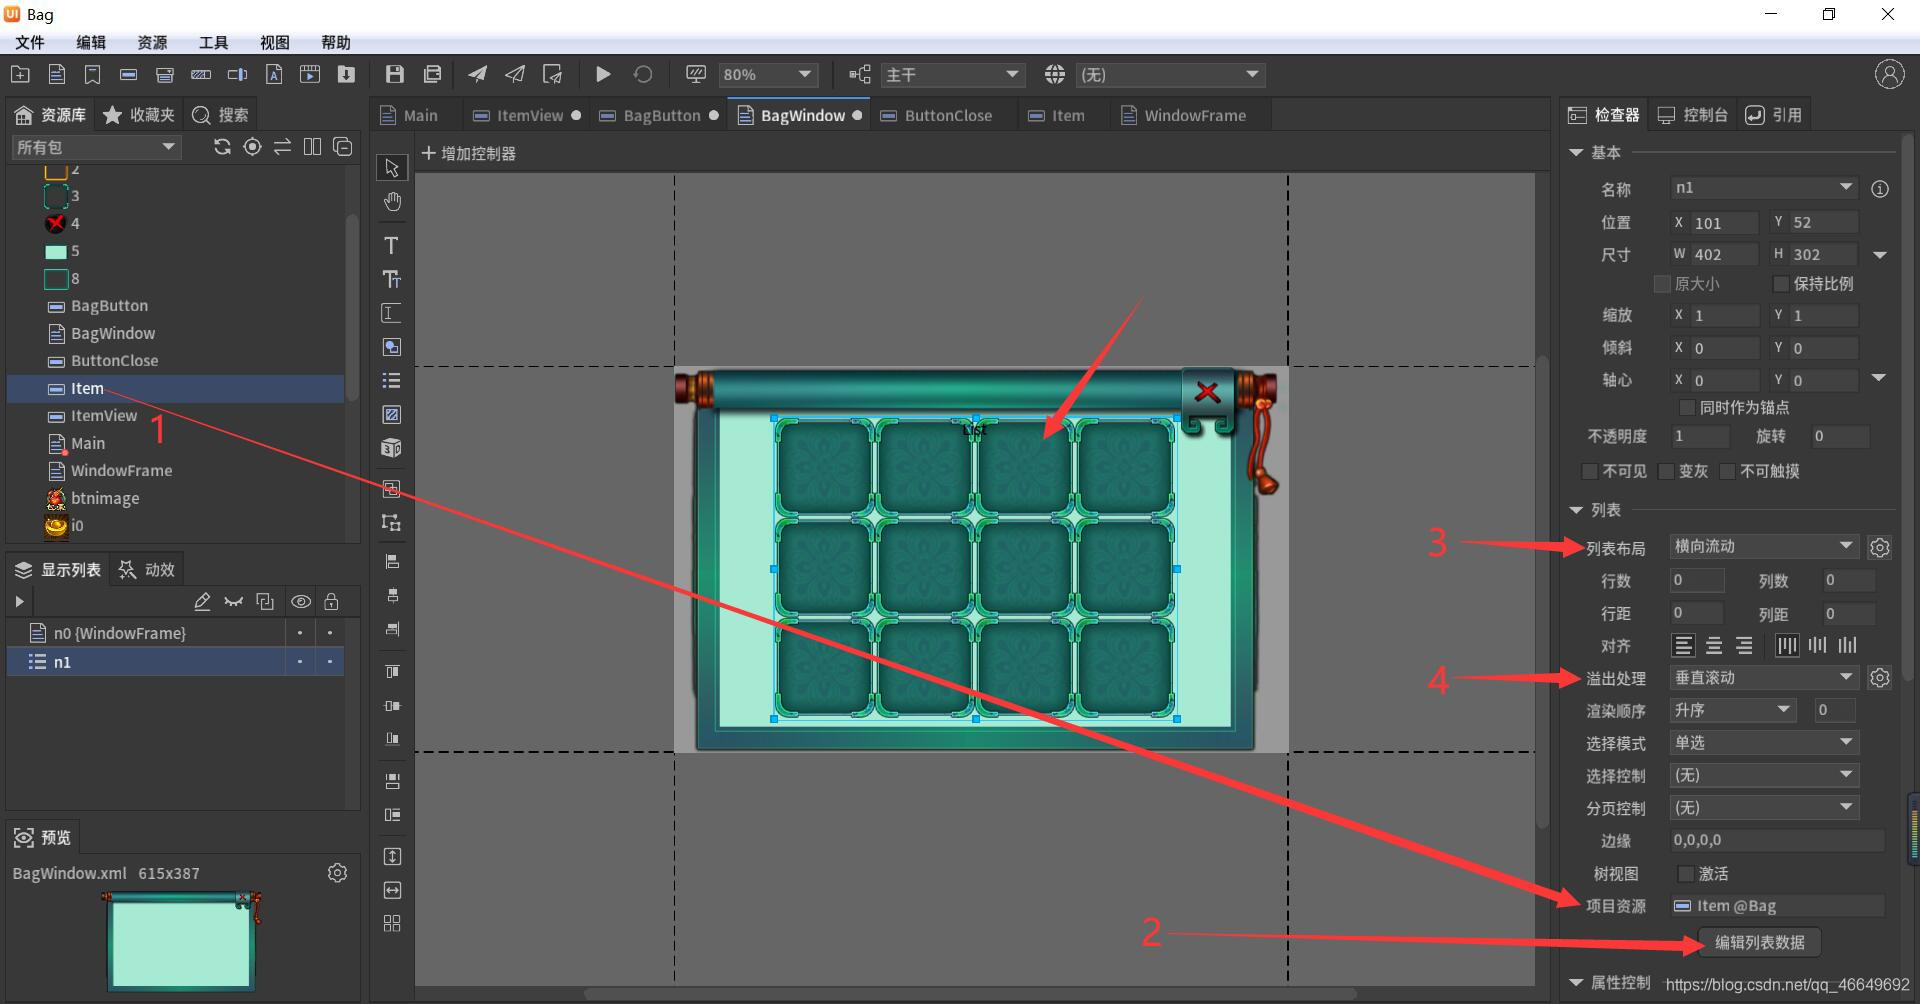Open the 列表布局 横向流动 dropdown
Viewport: 1920px width, 1004px height.
1764,547
